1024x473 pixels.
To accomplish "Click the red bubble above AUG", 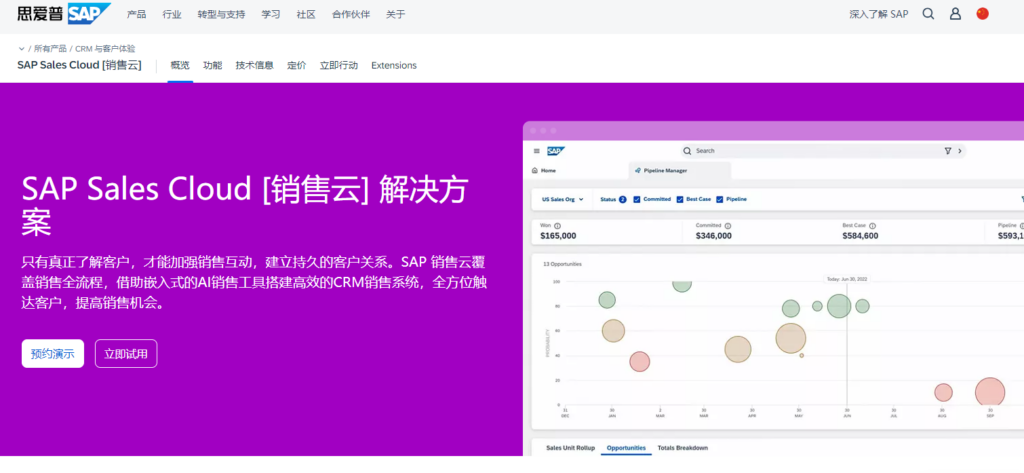I will tap(943, 393).
